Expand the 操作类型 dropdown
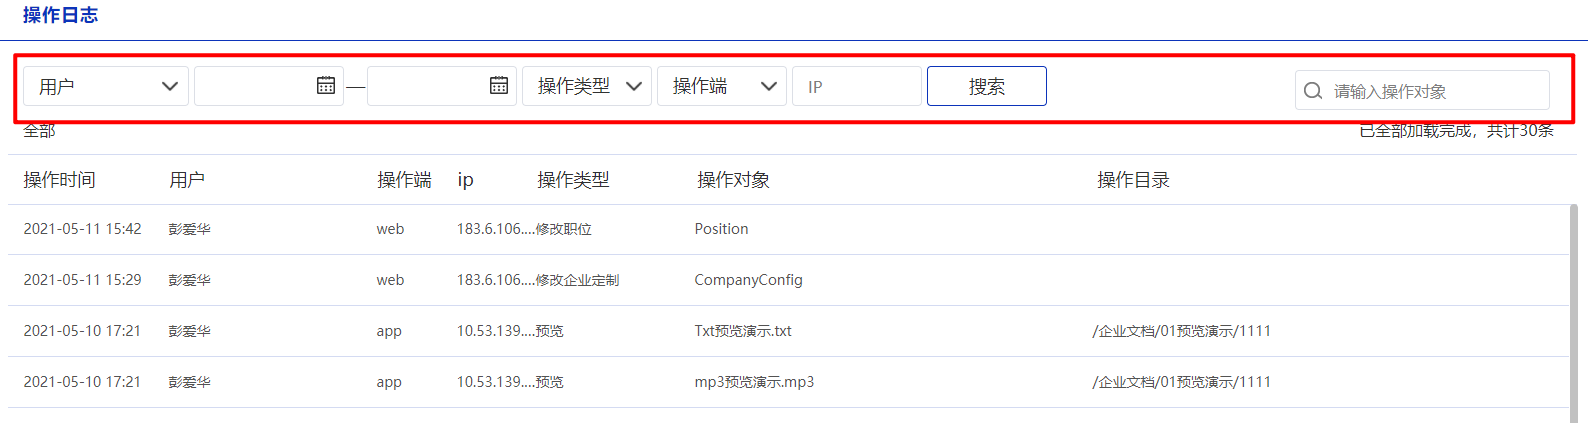This screenshot has width=1588, height=423. click(x=587, y=86)
